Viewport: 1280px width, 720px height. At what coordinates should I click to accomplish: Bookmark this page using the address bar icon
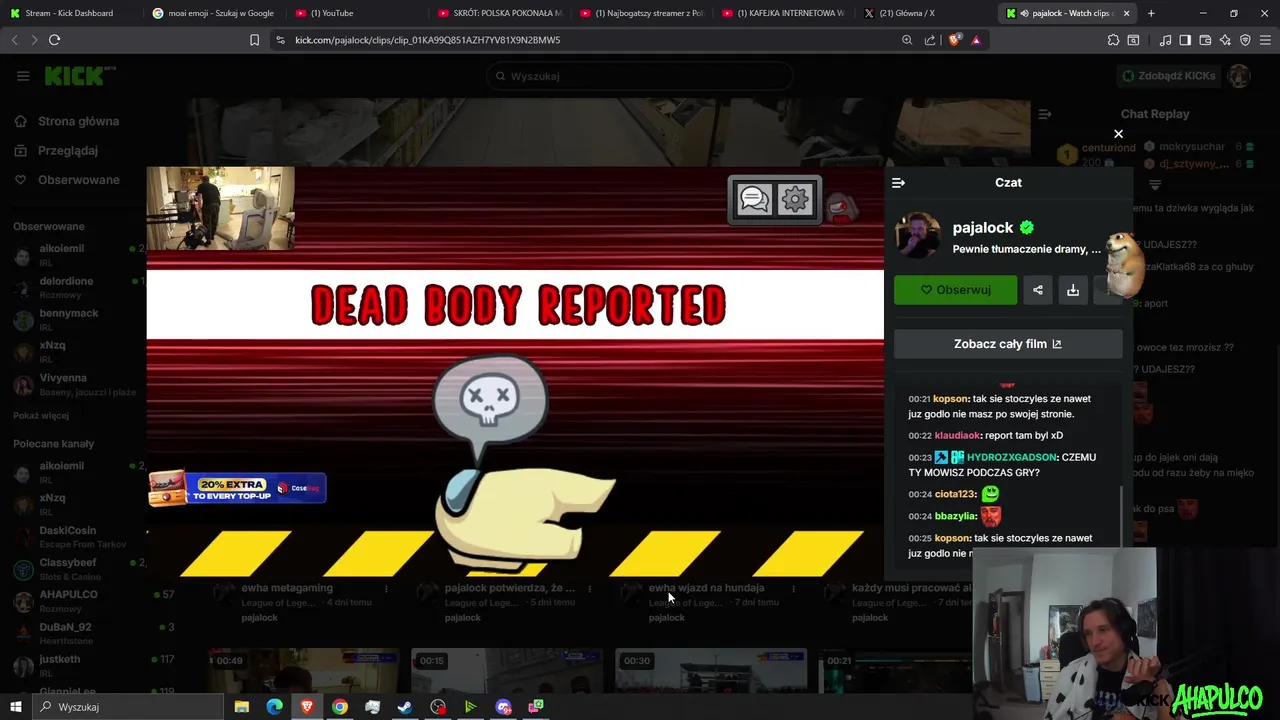click(x=254, y=40)
